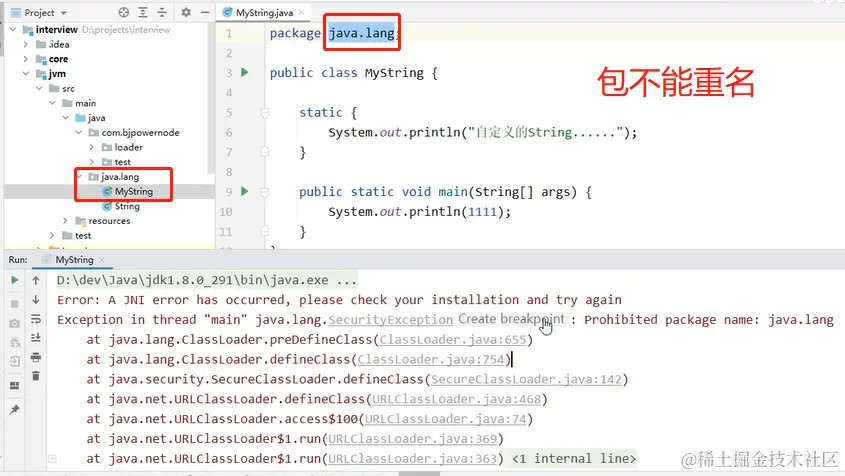Click line 6 println statement in editor
Screen dimensions: 845x476
coord(482,133)
